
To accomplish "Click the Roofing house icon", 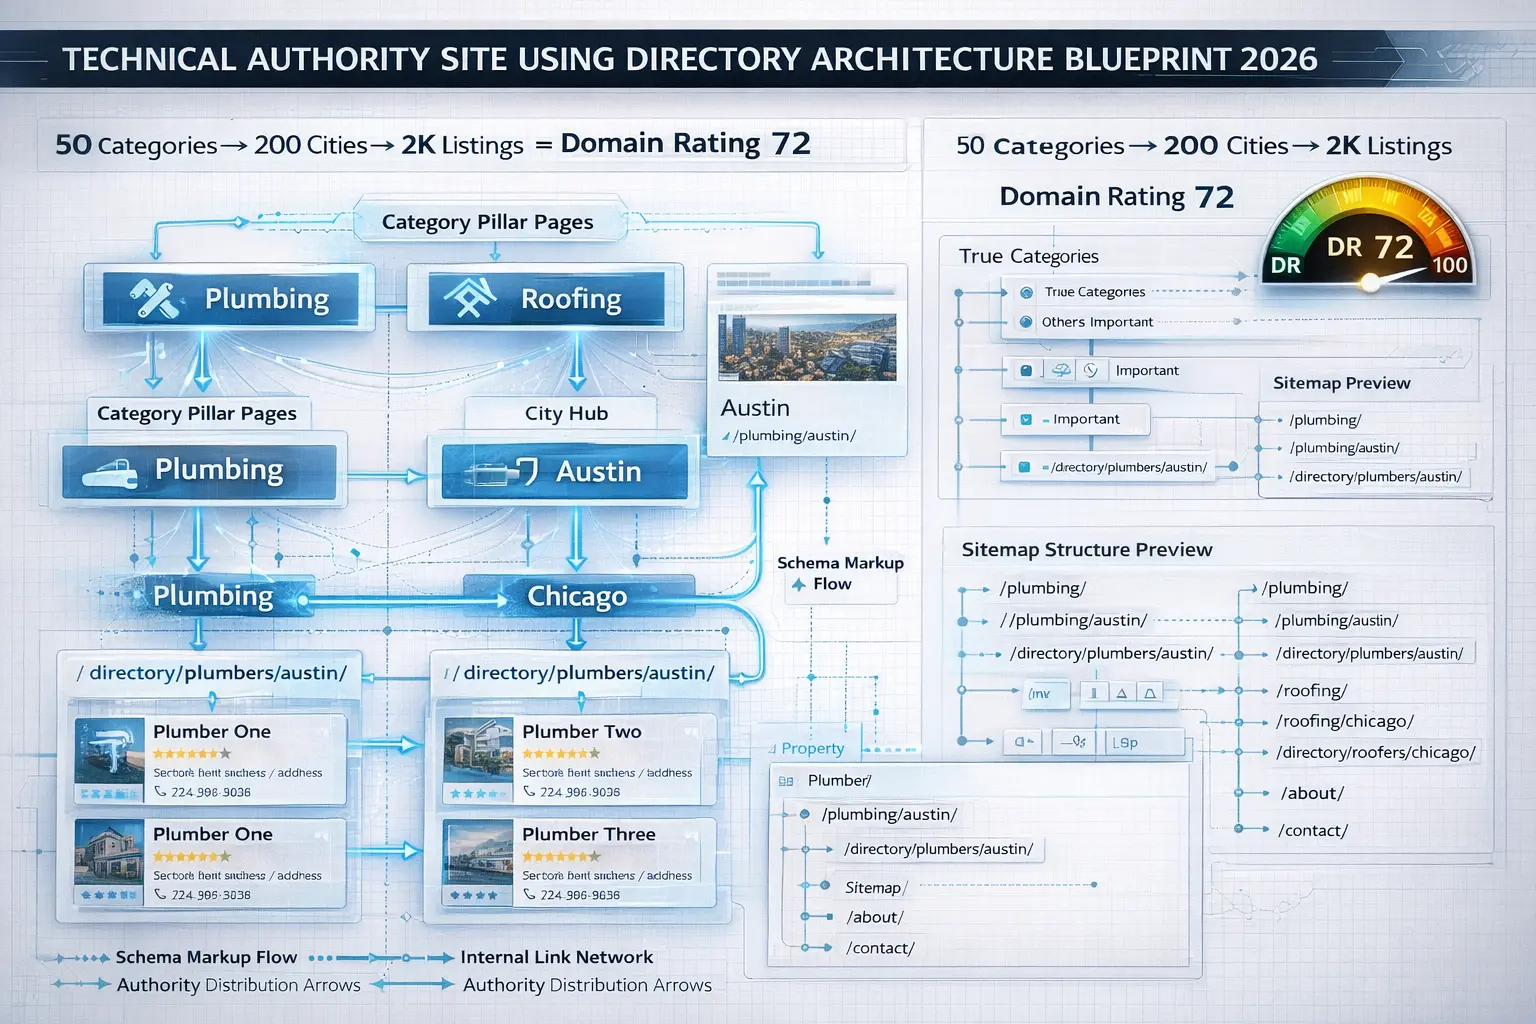I will (x=470, y=296).
